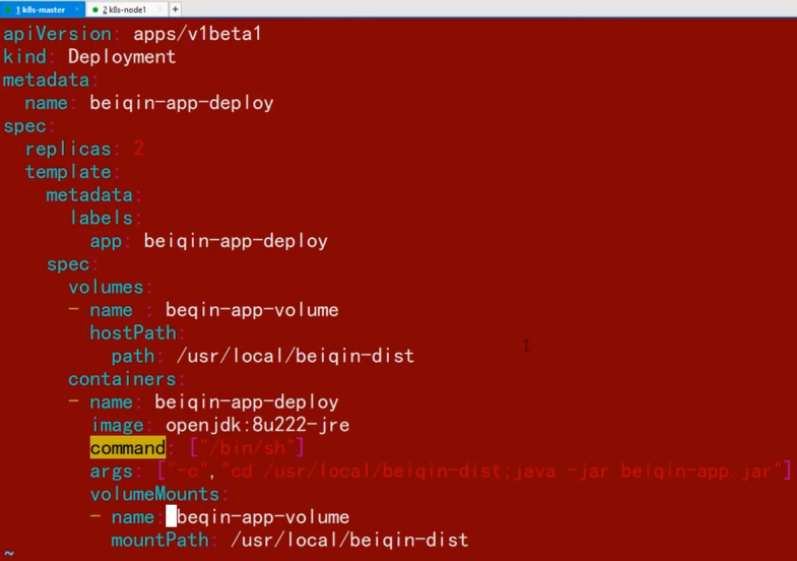Screen dimensions: 797x561
Task: Click the metadata name value beiqin-app-deploy
Action: [181, 103]
